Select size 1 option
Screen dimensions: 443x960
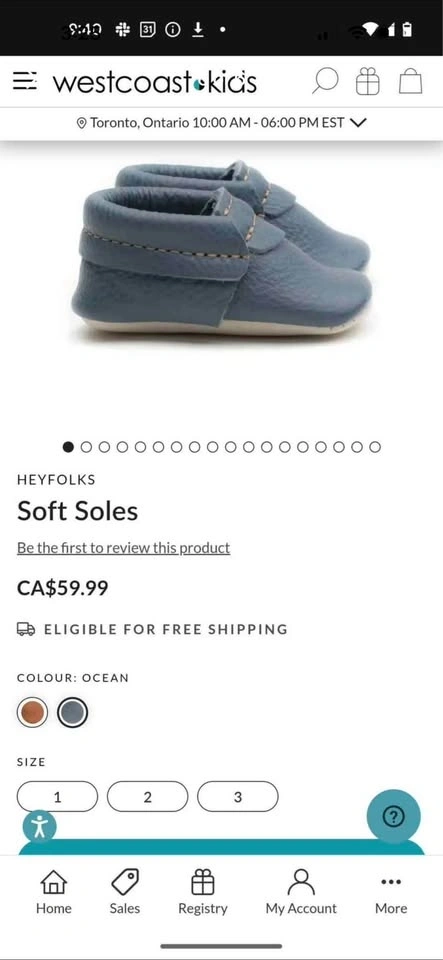click(x=58, y=797)
